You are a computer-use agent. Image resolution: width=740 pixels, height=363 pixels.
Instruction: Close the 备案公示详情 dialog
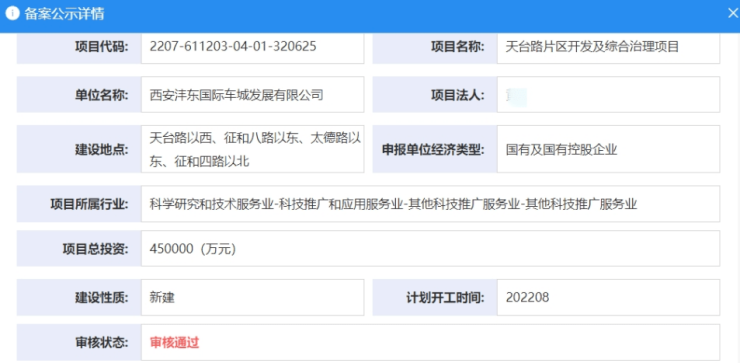click(x=733, y=13)
